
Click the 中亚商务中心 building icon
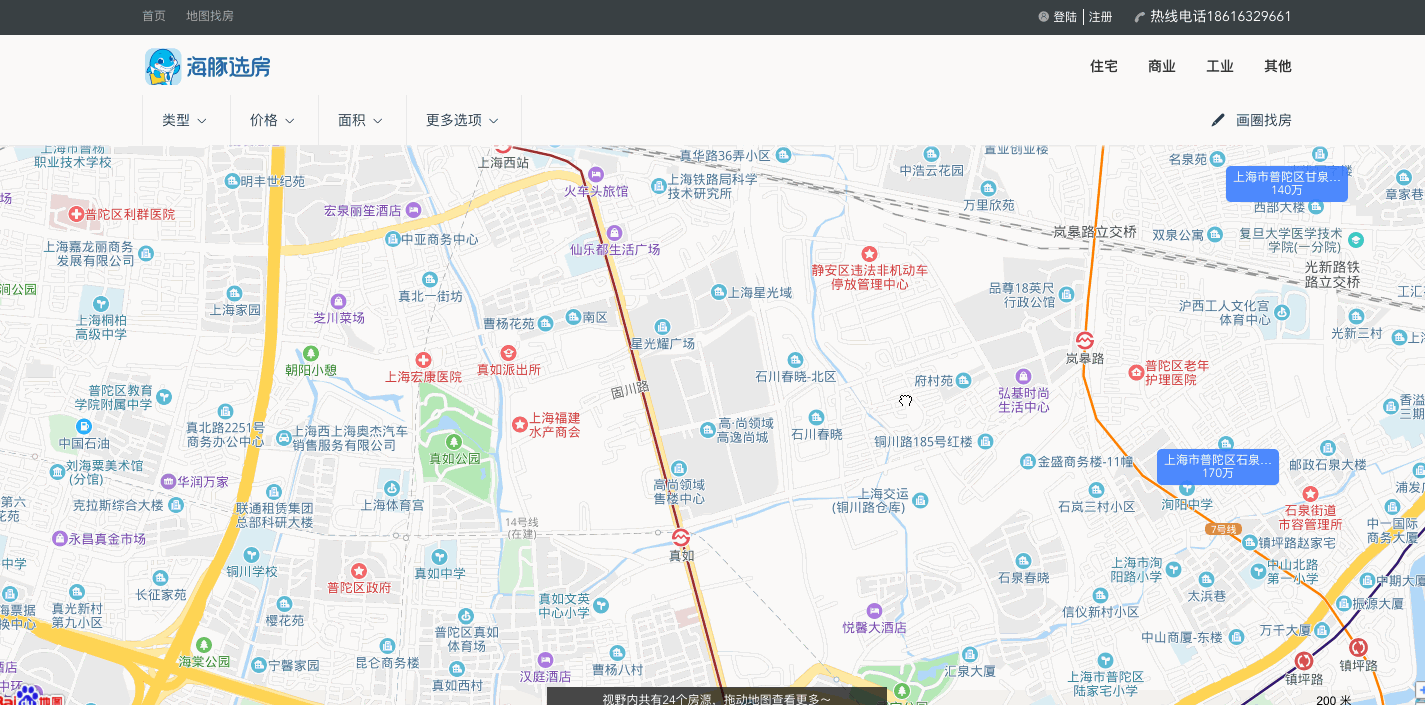click(x=392, y=240)
